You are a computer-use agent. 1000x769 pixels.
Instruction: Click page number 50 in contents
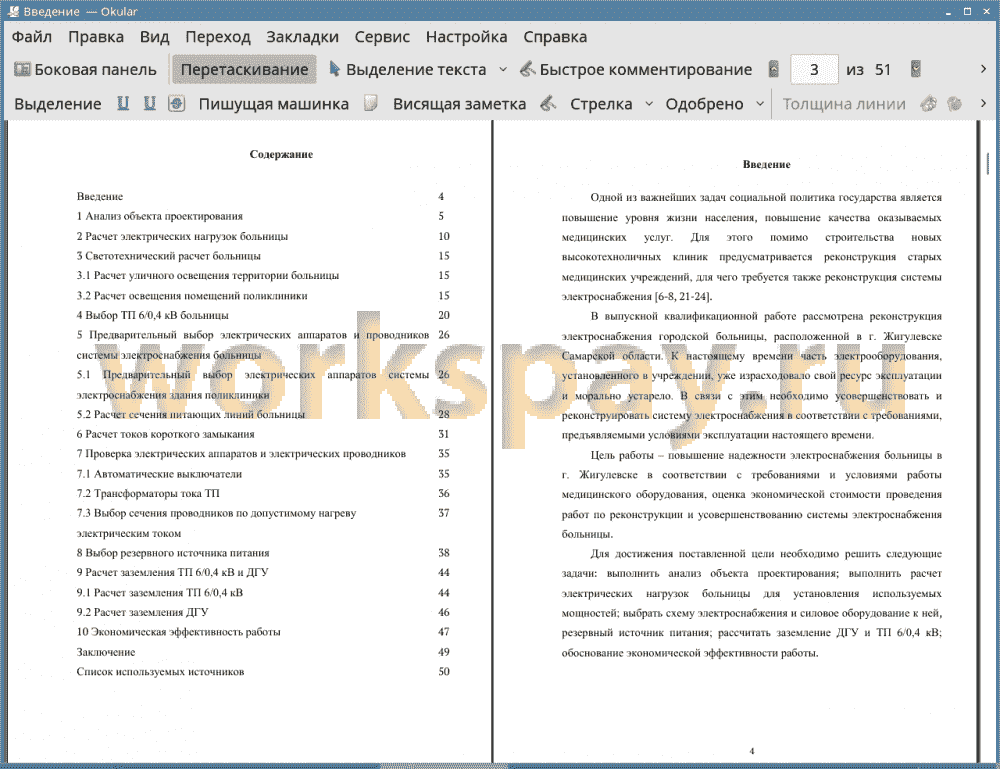[x=444, y=671]
